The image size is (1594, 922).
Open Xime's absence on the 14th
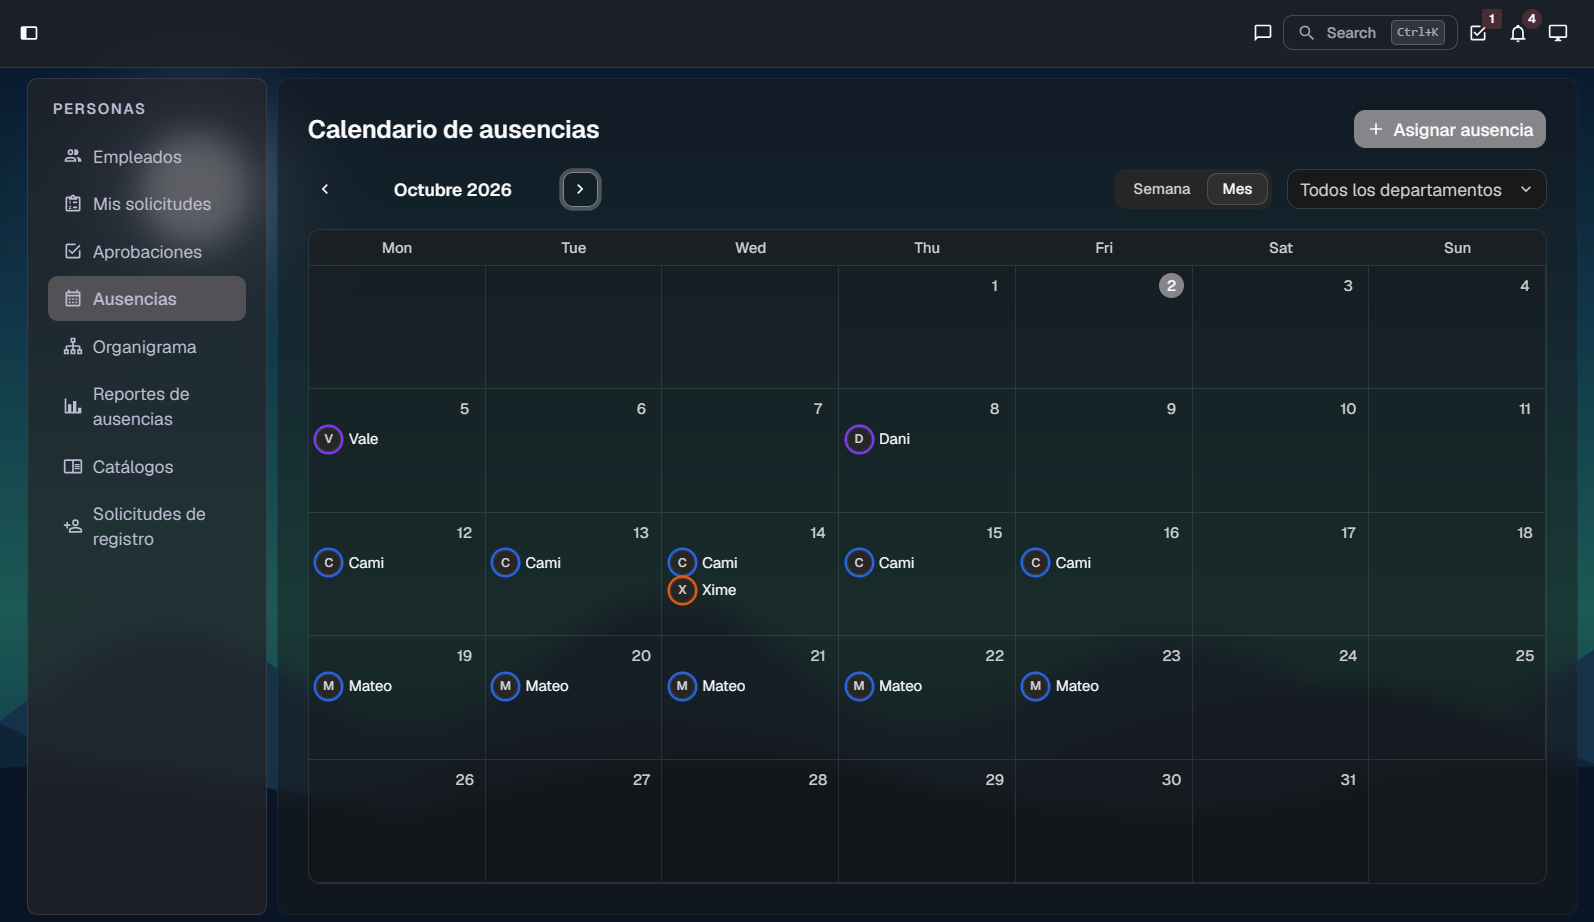point(702,590)
